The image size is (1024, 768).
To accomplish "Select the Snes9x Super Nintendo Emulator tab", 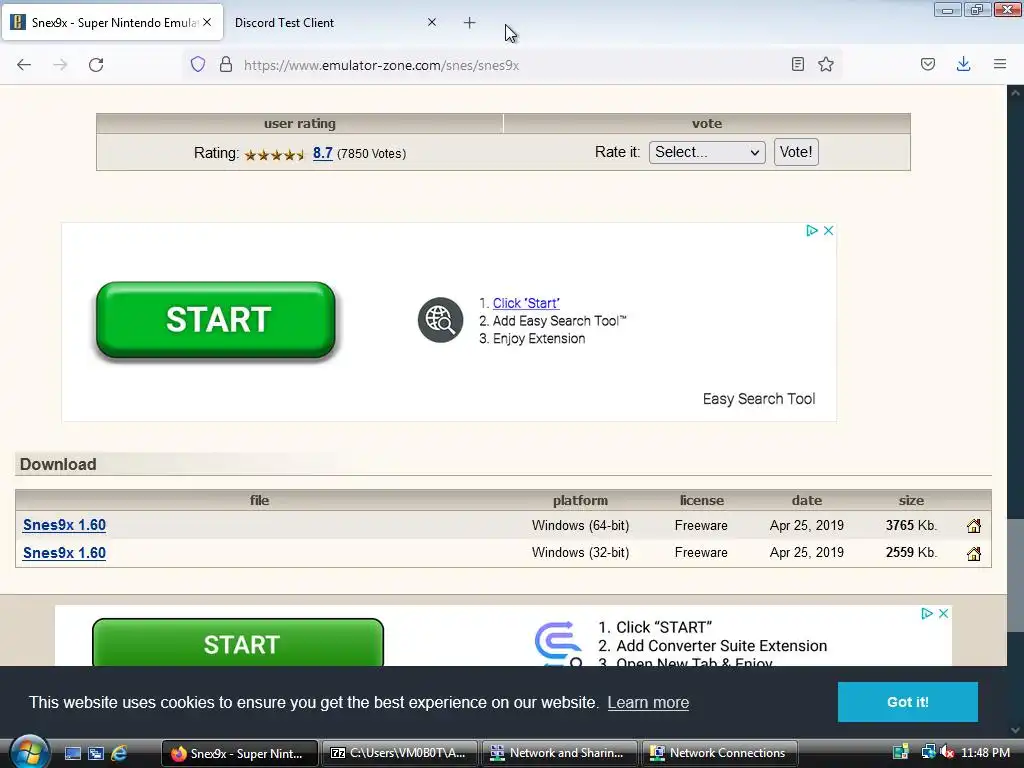I will pyautogui.click(x=112, y=23).
